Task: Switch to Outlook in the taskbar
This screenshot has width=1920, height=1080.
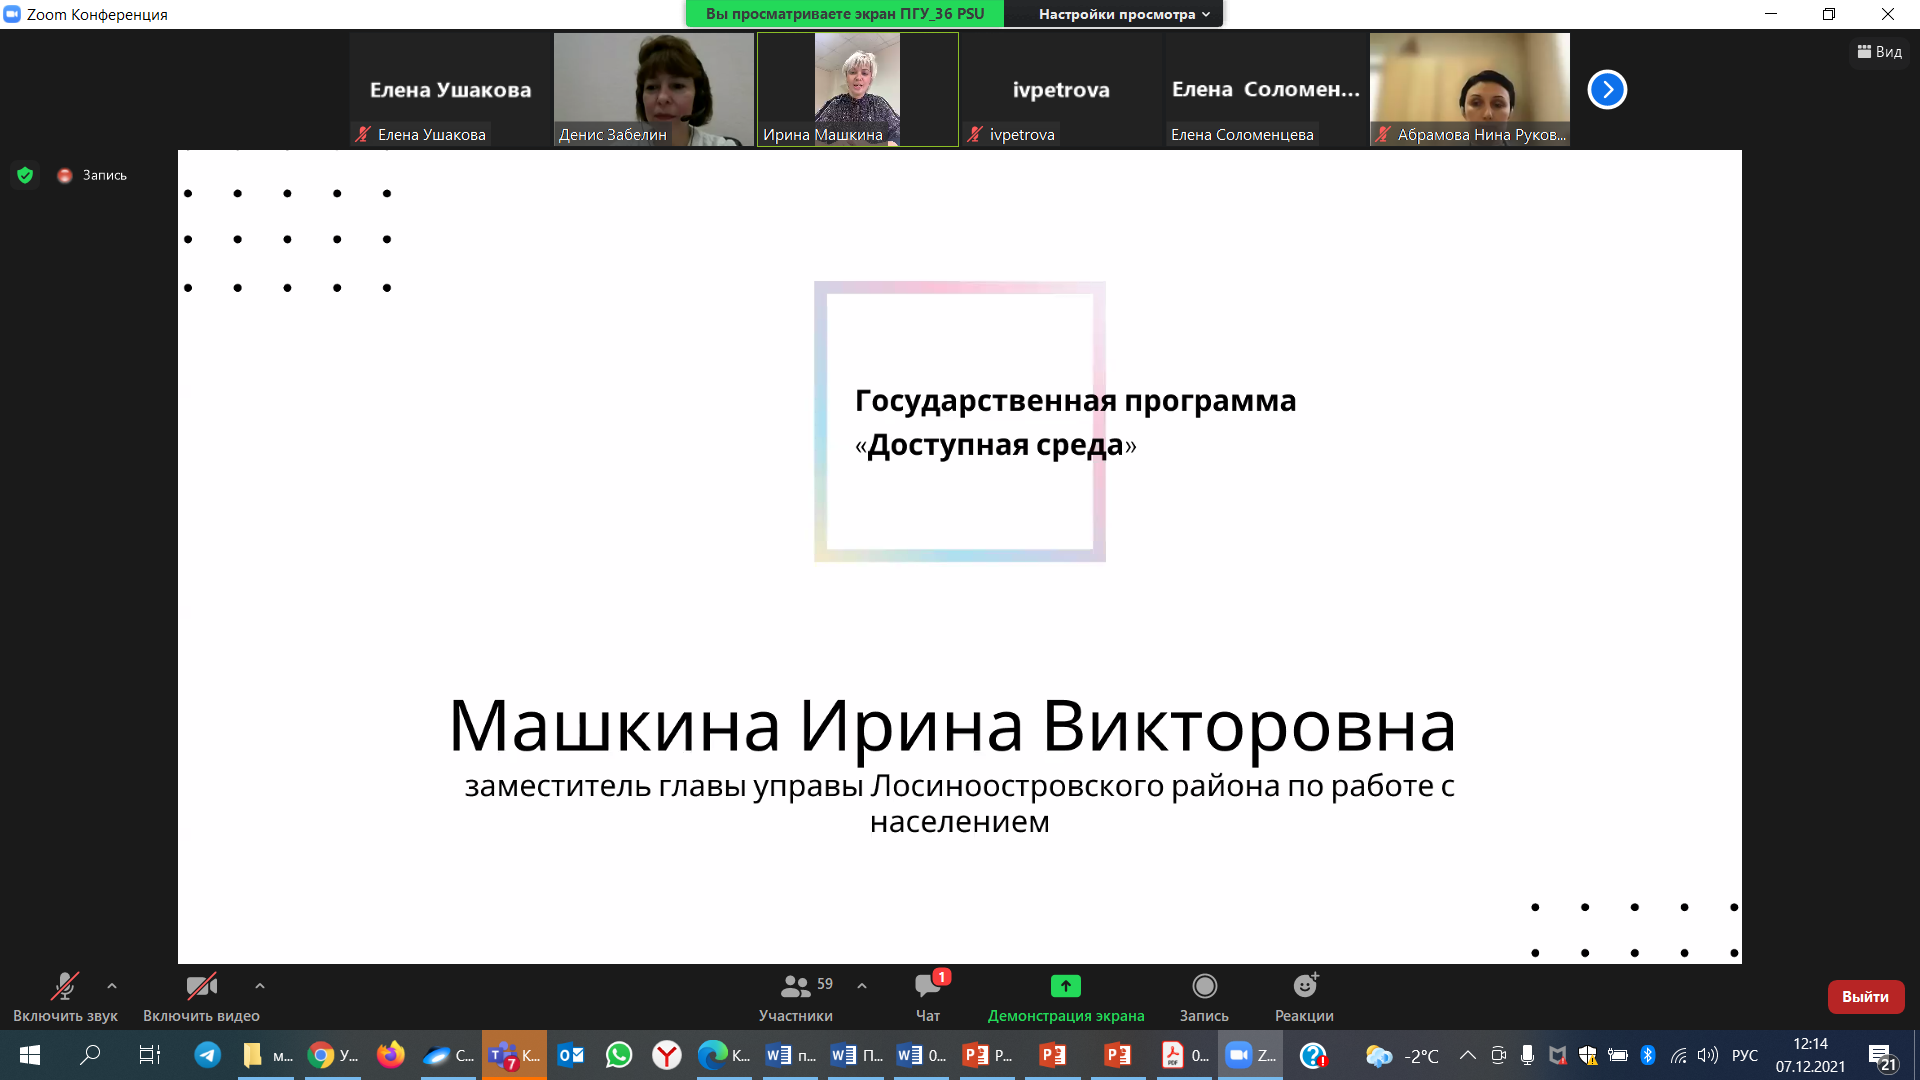Action: pyautogui.click(x=571, y=1055)
